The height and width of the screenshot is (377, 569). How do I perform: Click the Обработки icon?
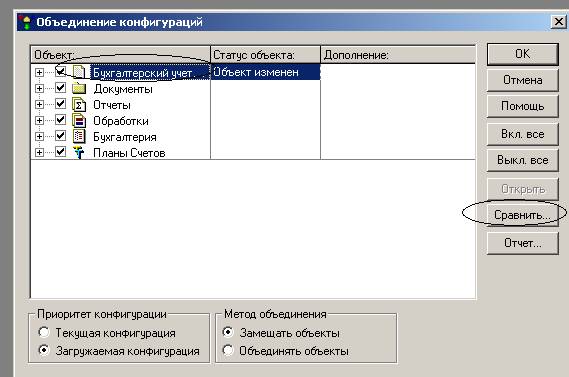click(x=79, y=120)
